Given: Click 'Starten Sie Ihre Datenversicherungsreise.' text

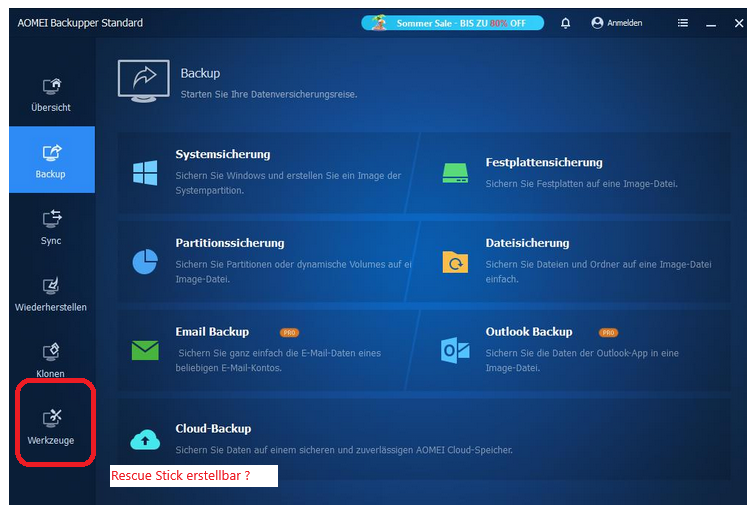Looking at the screenshot, I should 269,95.
